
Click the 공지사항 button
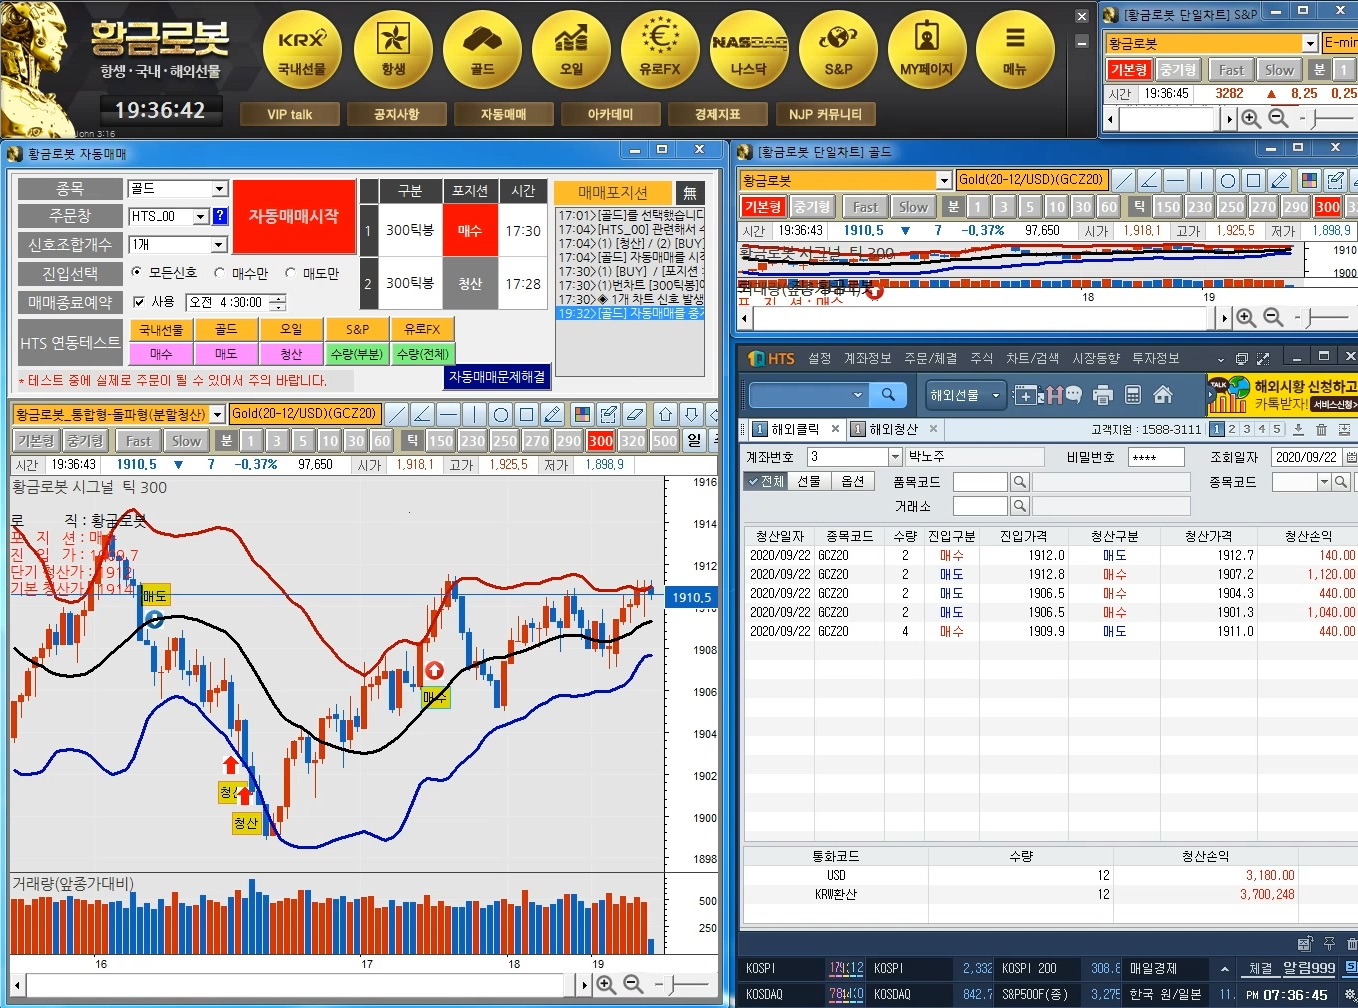(396, 114)
